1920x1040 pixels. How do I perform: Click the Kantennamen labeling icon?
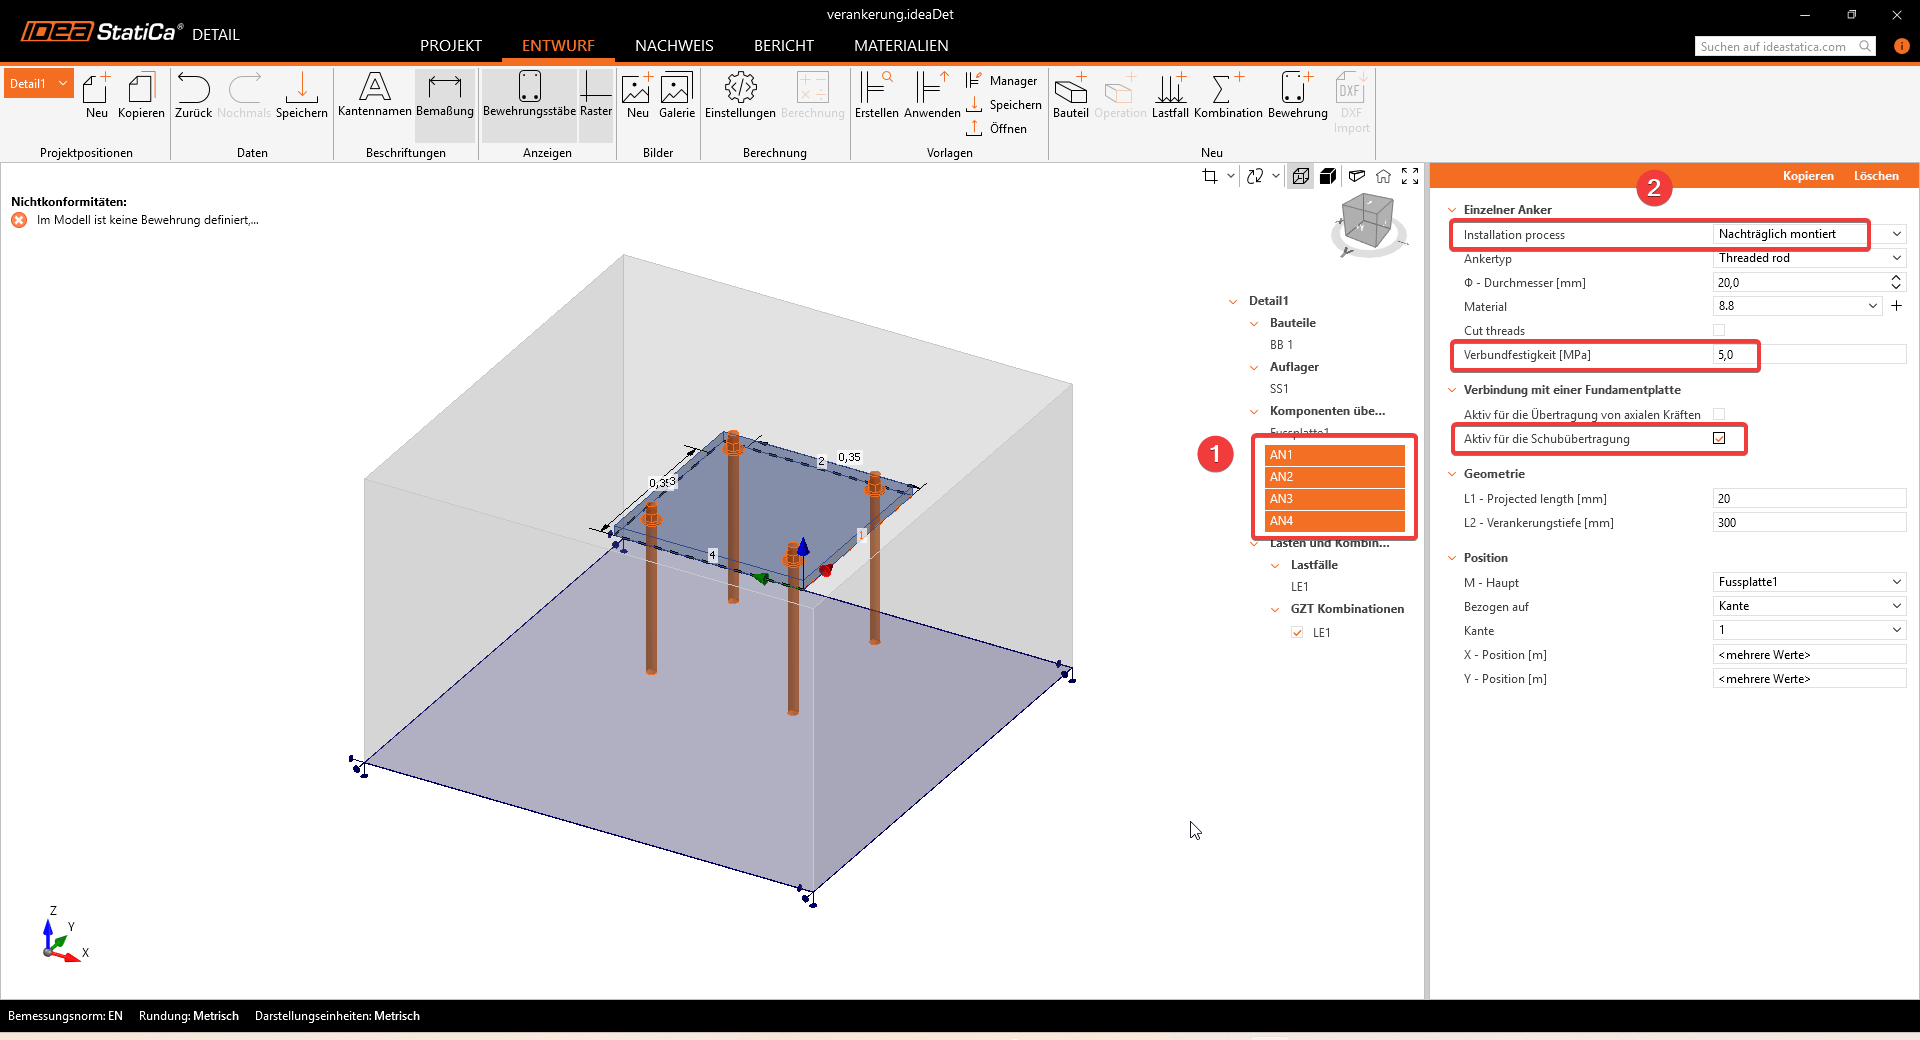[x=375, y=89]
